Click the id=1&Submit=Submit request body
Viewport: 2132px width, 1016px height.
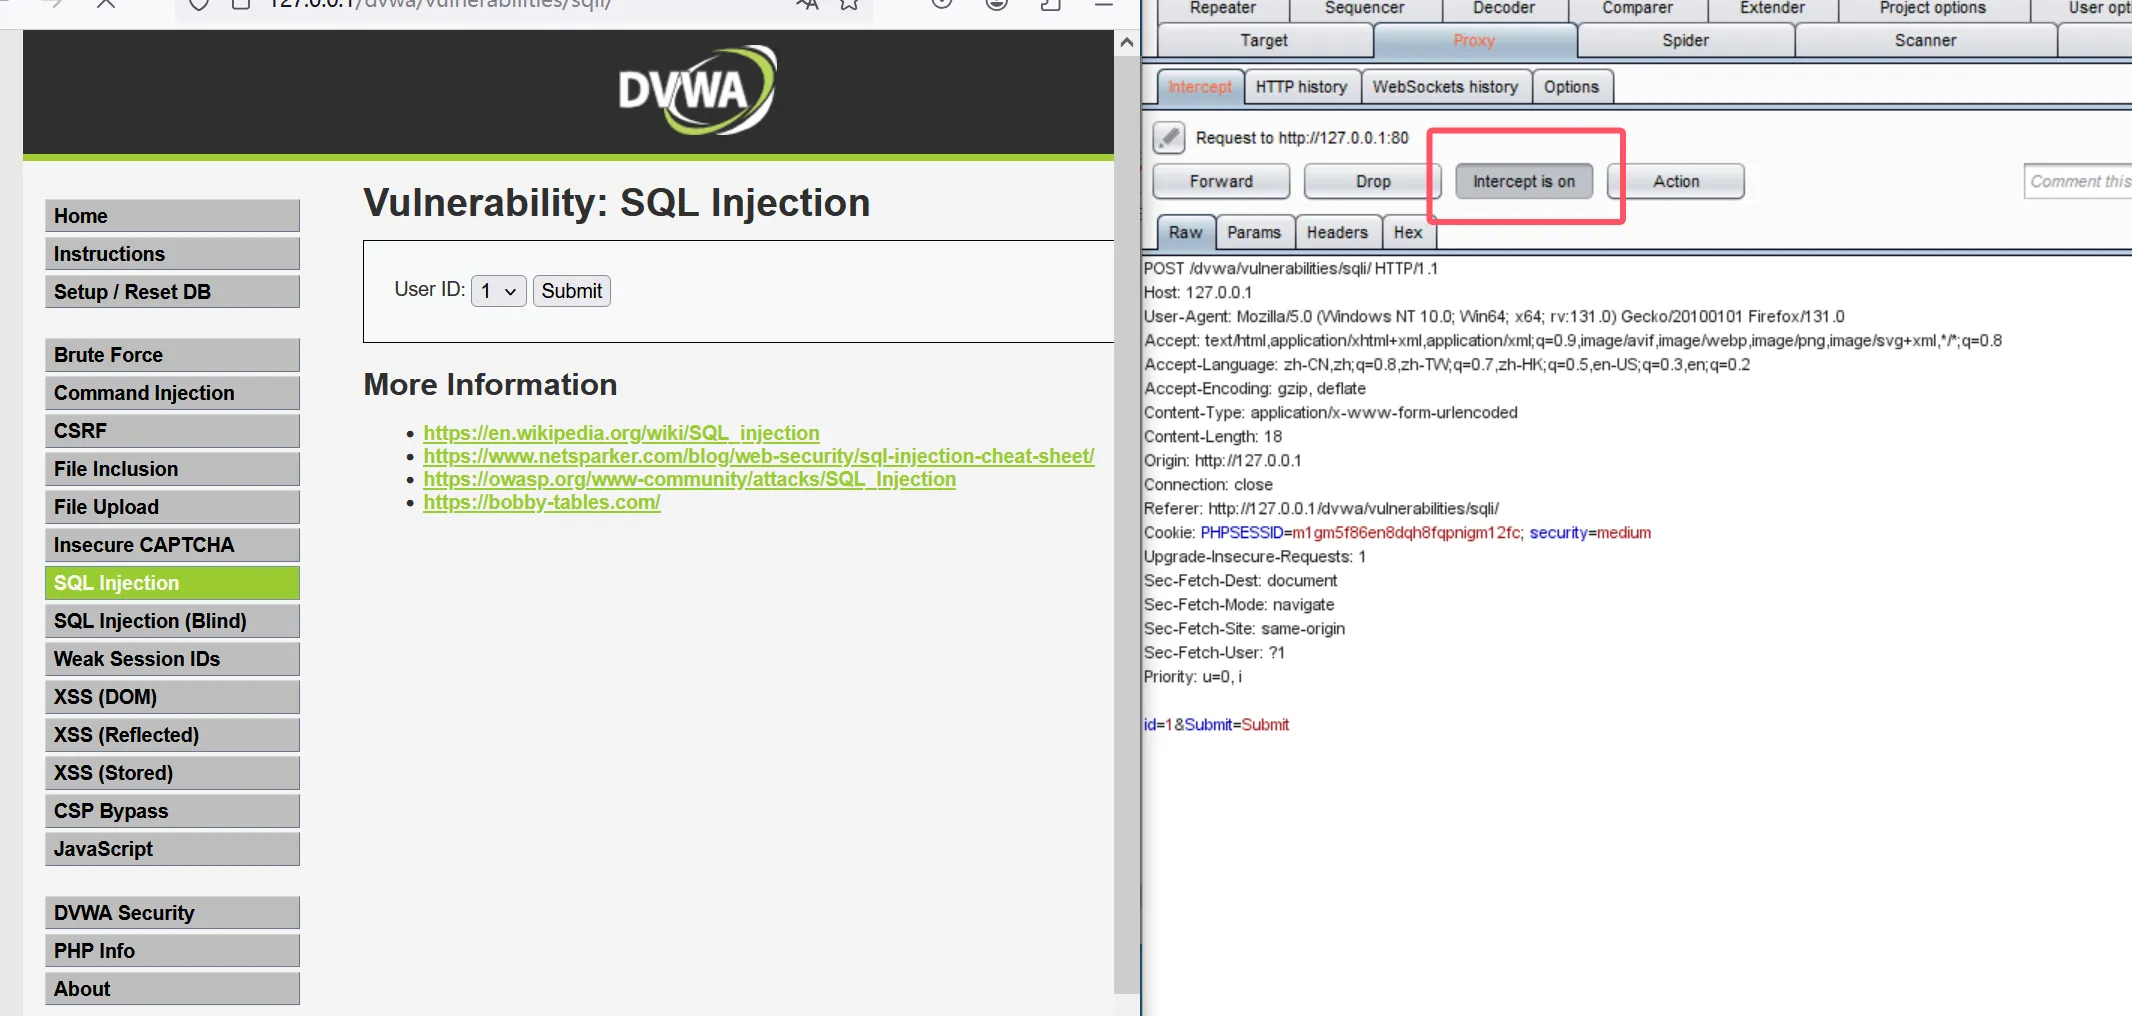click(x=1216, y=724)
